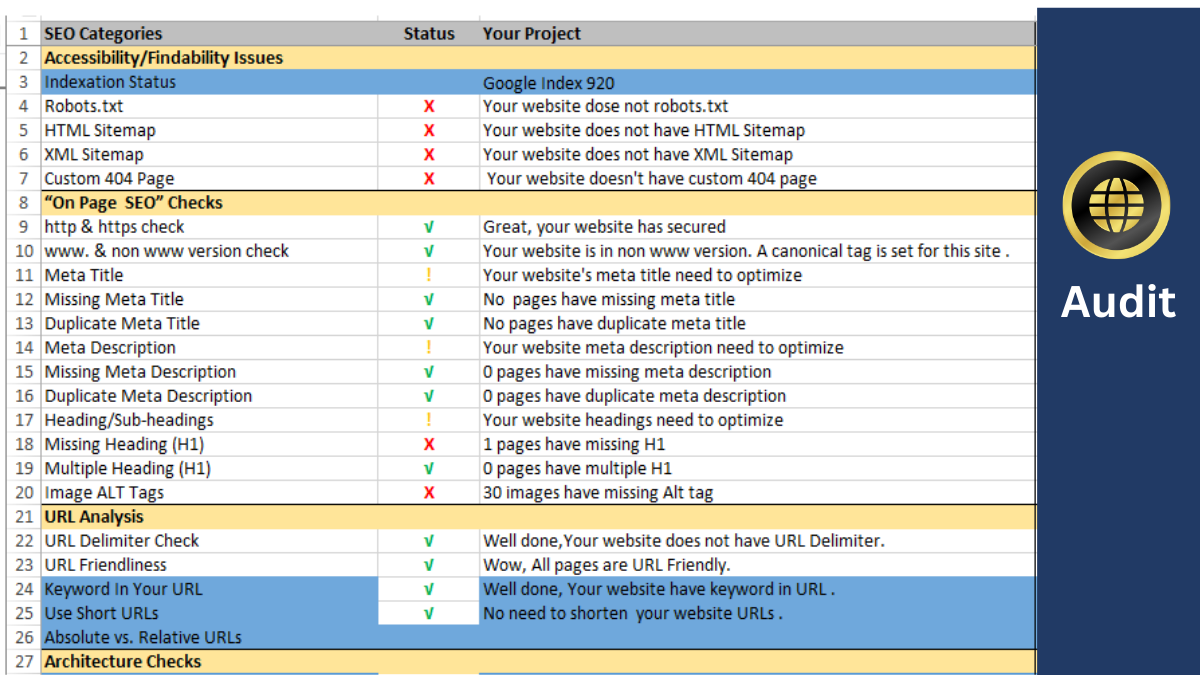Click the "XML Sitemap" category cell

(94, 155)
